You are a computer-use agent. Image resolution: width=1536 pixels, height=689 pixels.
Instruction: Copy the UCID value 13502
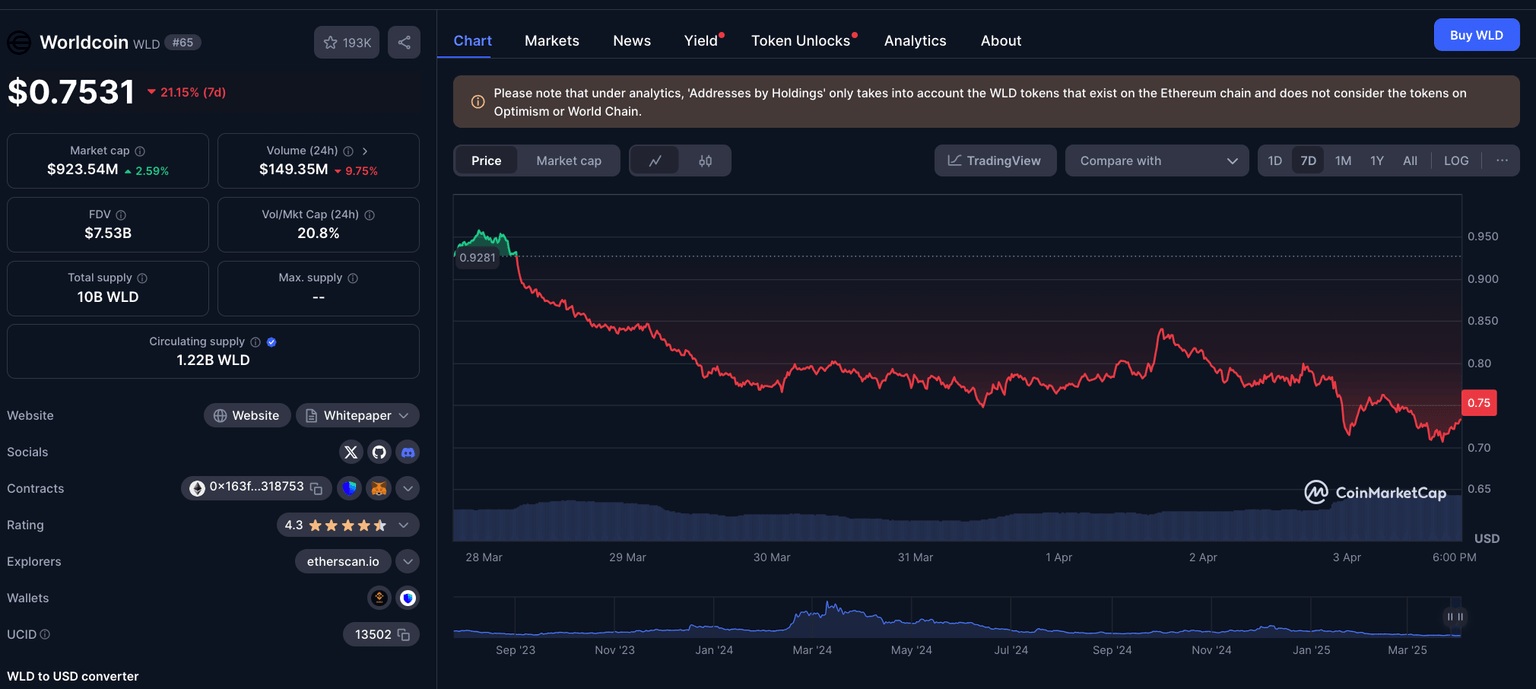[x=404, y=634]
